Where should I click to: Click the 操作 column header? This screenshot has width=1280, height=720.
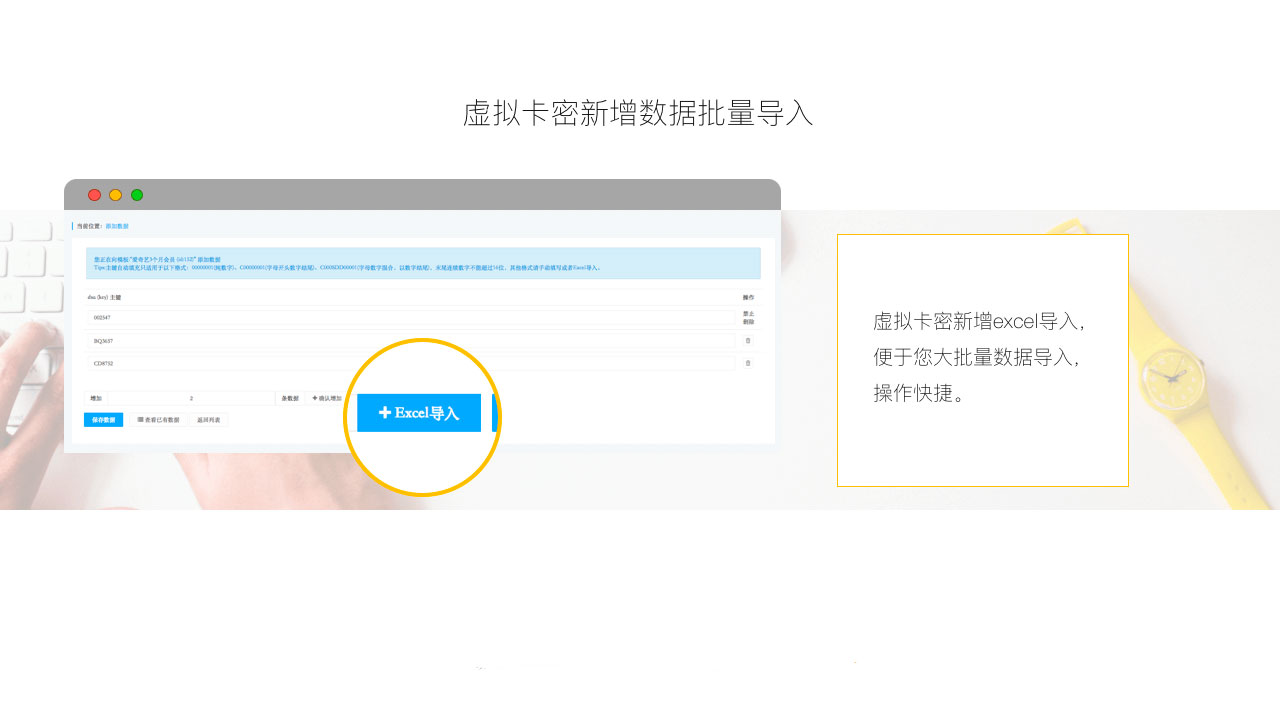pyautogui.click(x=748, y=298)
